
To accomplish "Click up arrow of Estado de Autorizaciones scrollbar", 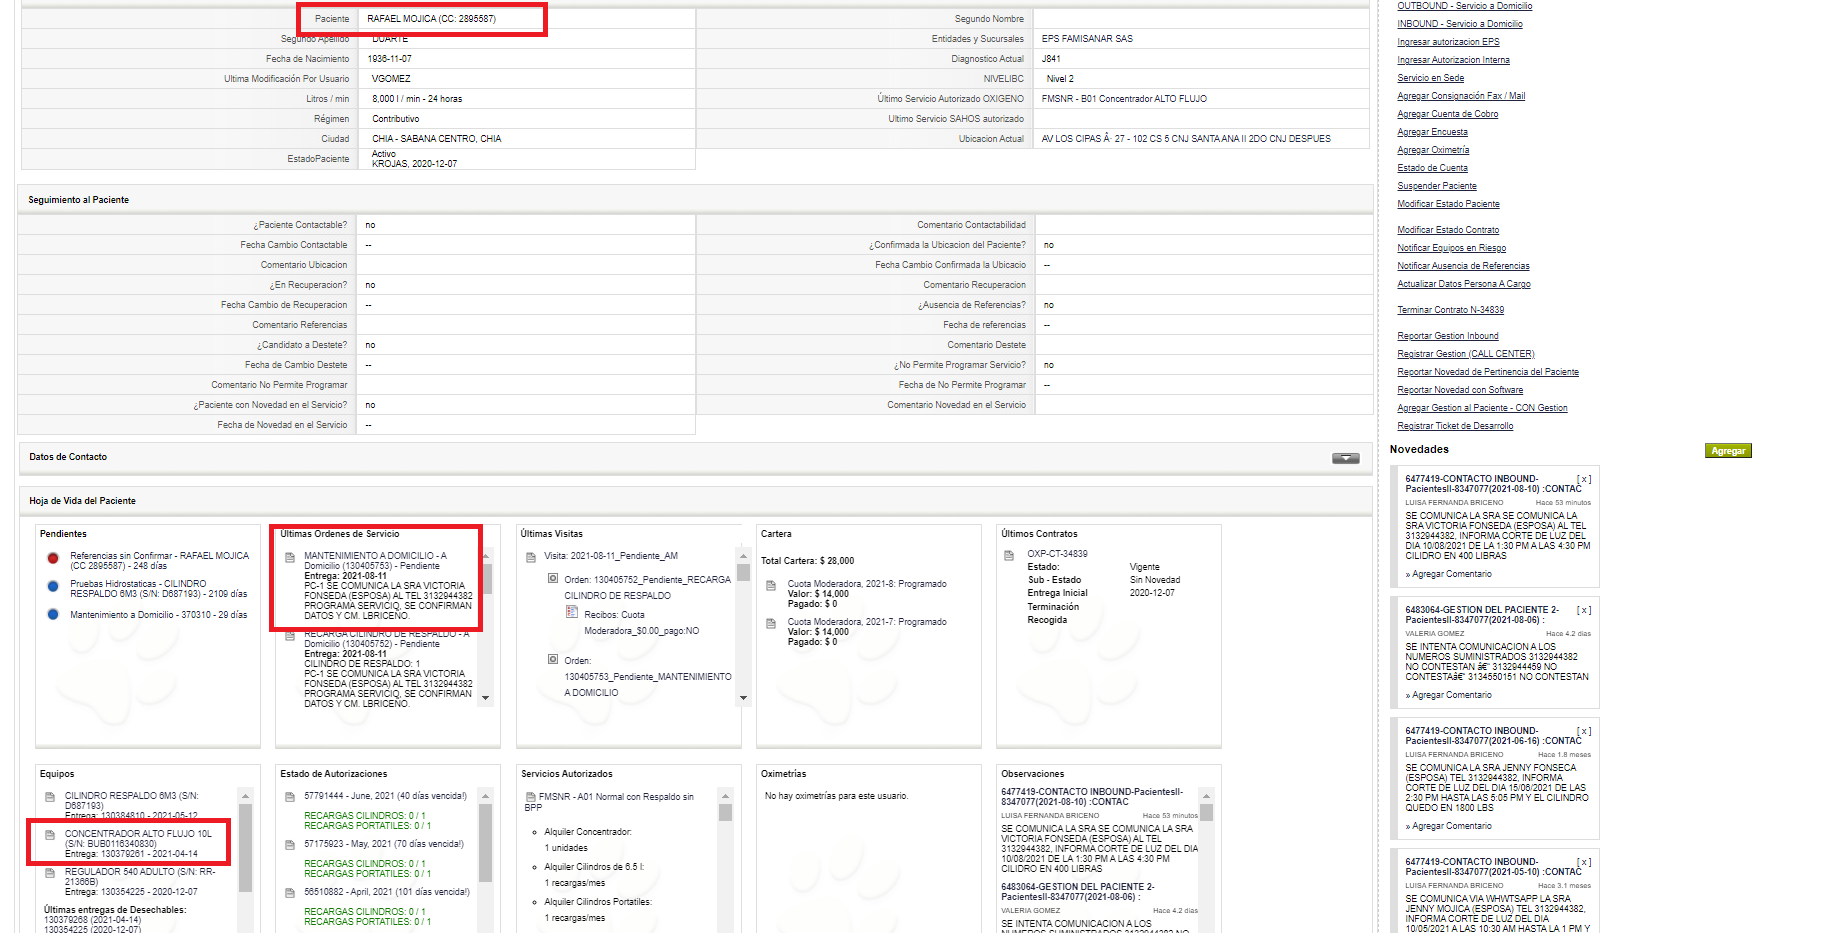I will tap(486, 796).
